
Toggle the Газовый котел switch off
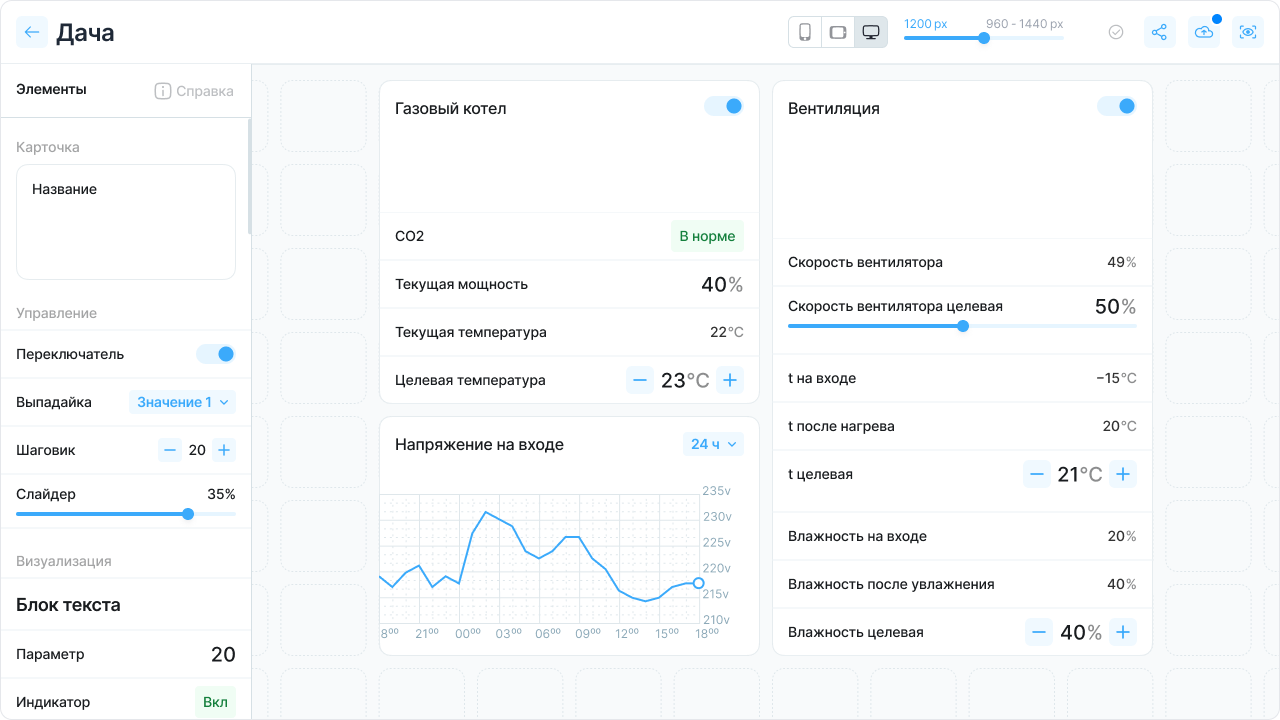(724, 106)
